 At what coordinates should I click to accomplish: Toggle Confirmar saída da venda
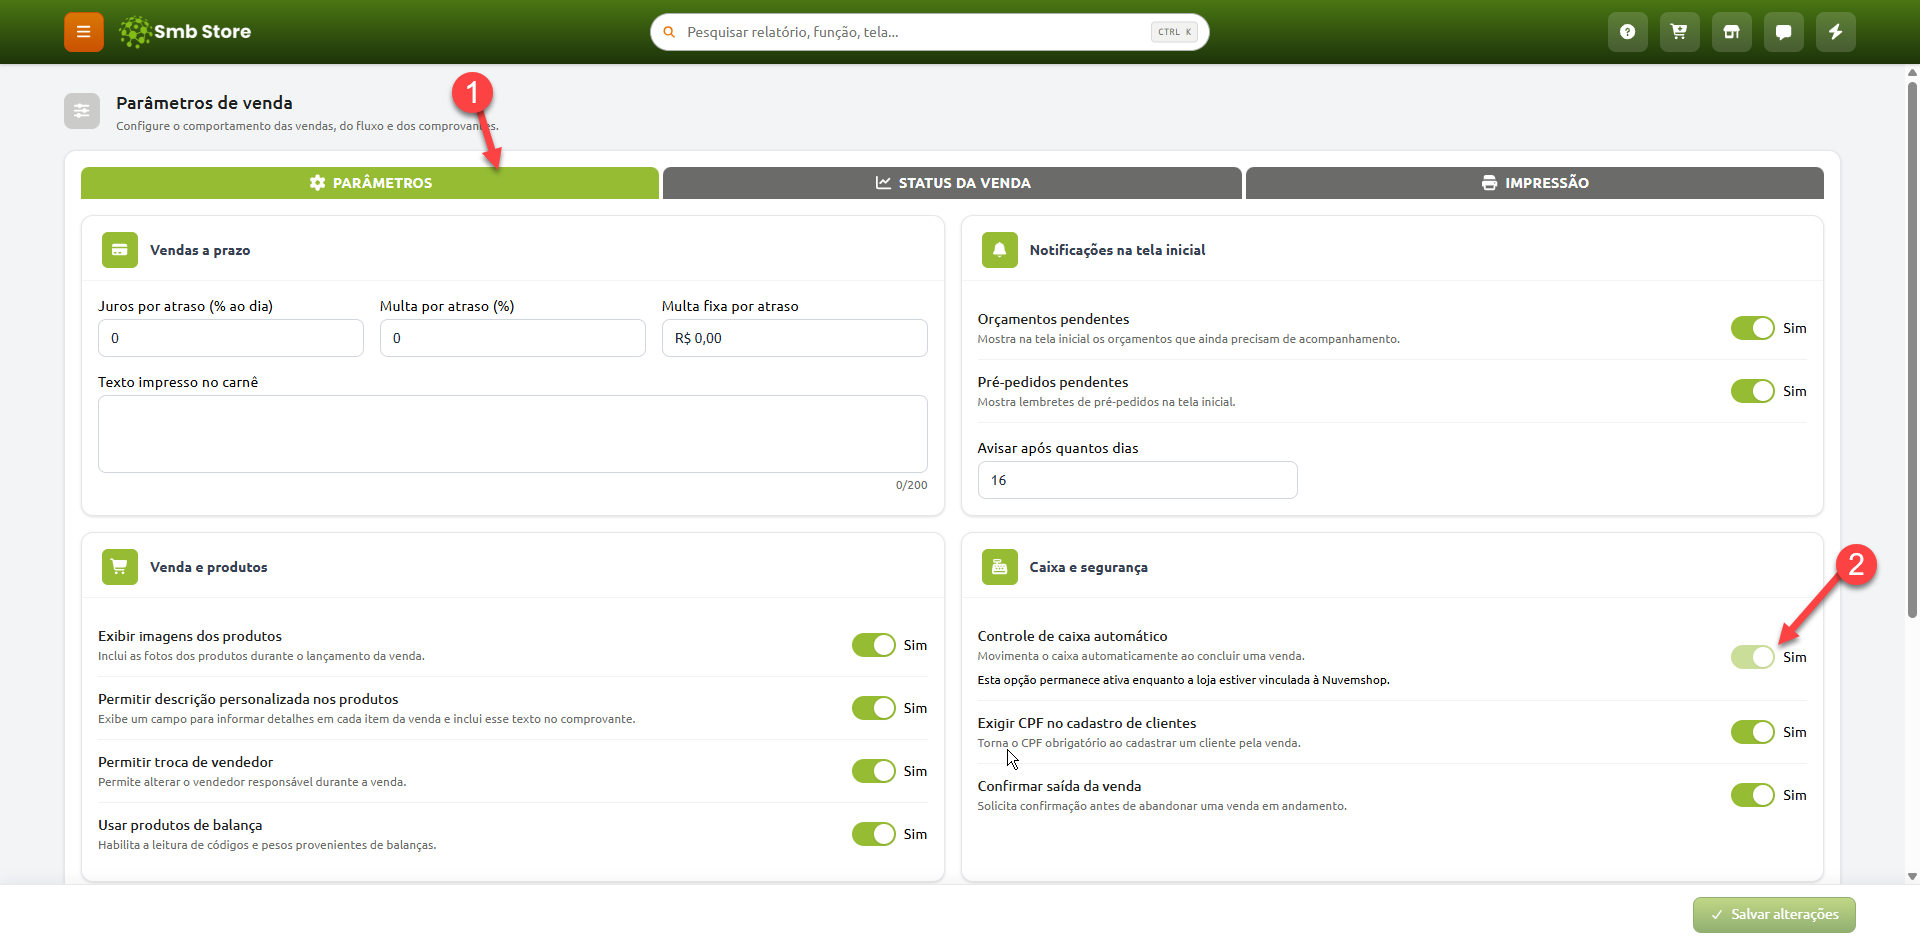(x=1753, y=795)
